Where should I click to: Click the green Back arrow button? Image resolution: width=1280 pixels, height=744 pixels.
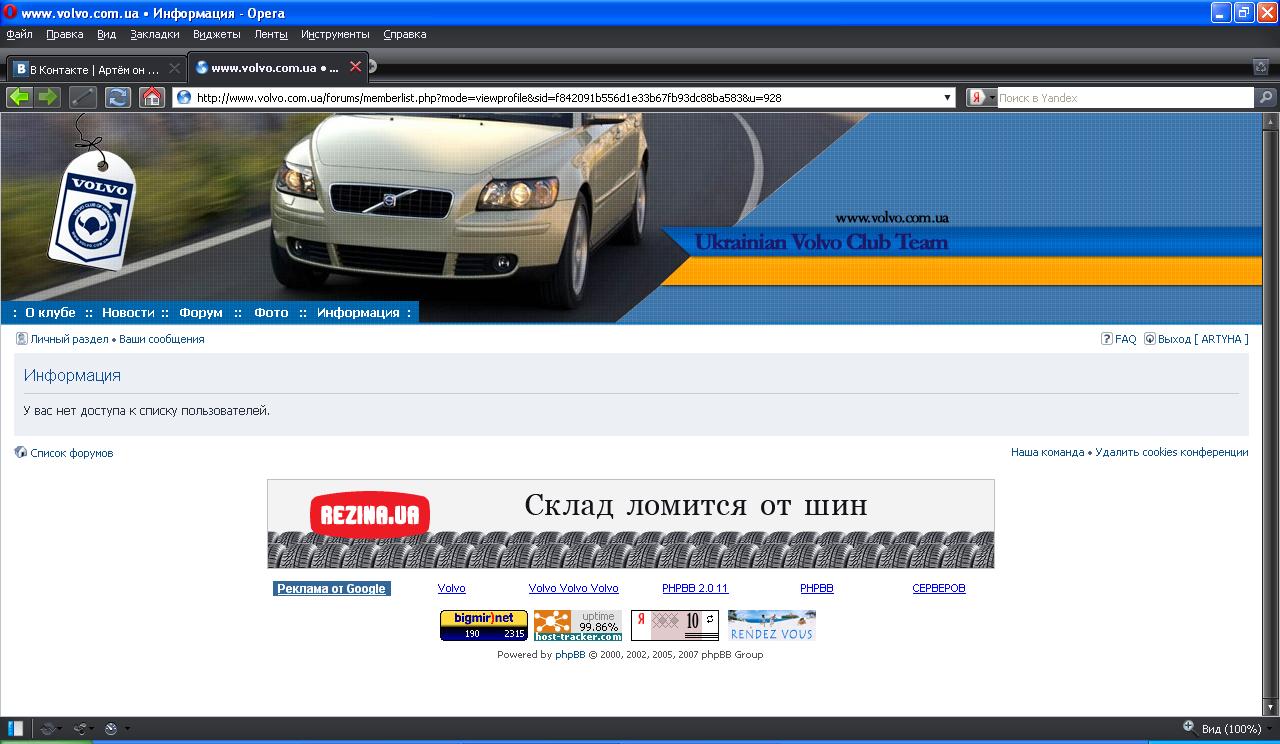(x=19, y=97)
